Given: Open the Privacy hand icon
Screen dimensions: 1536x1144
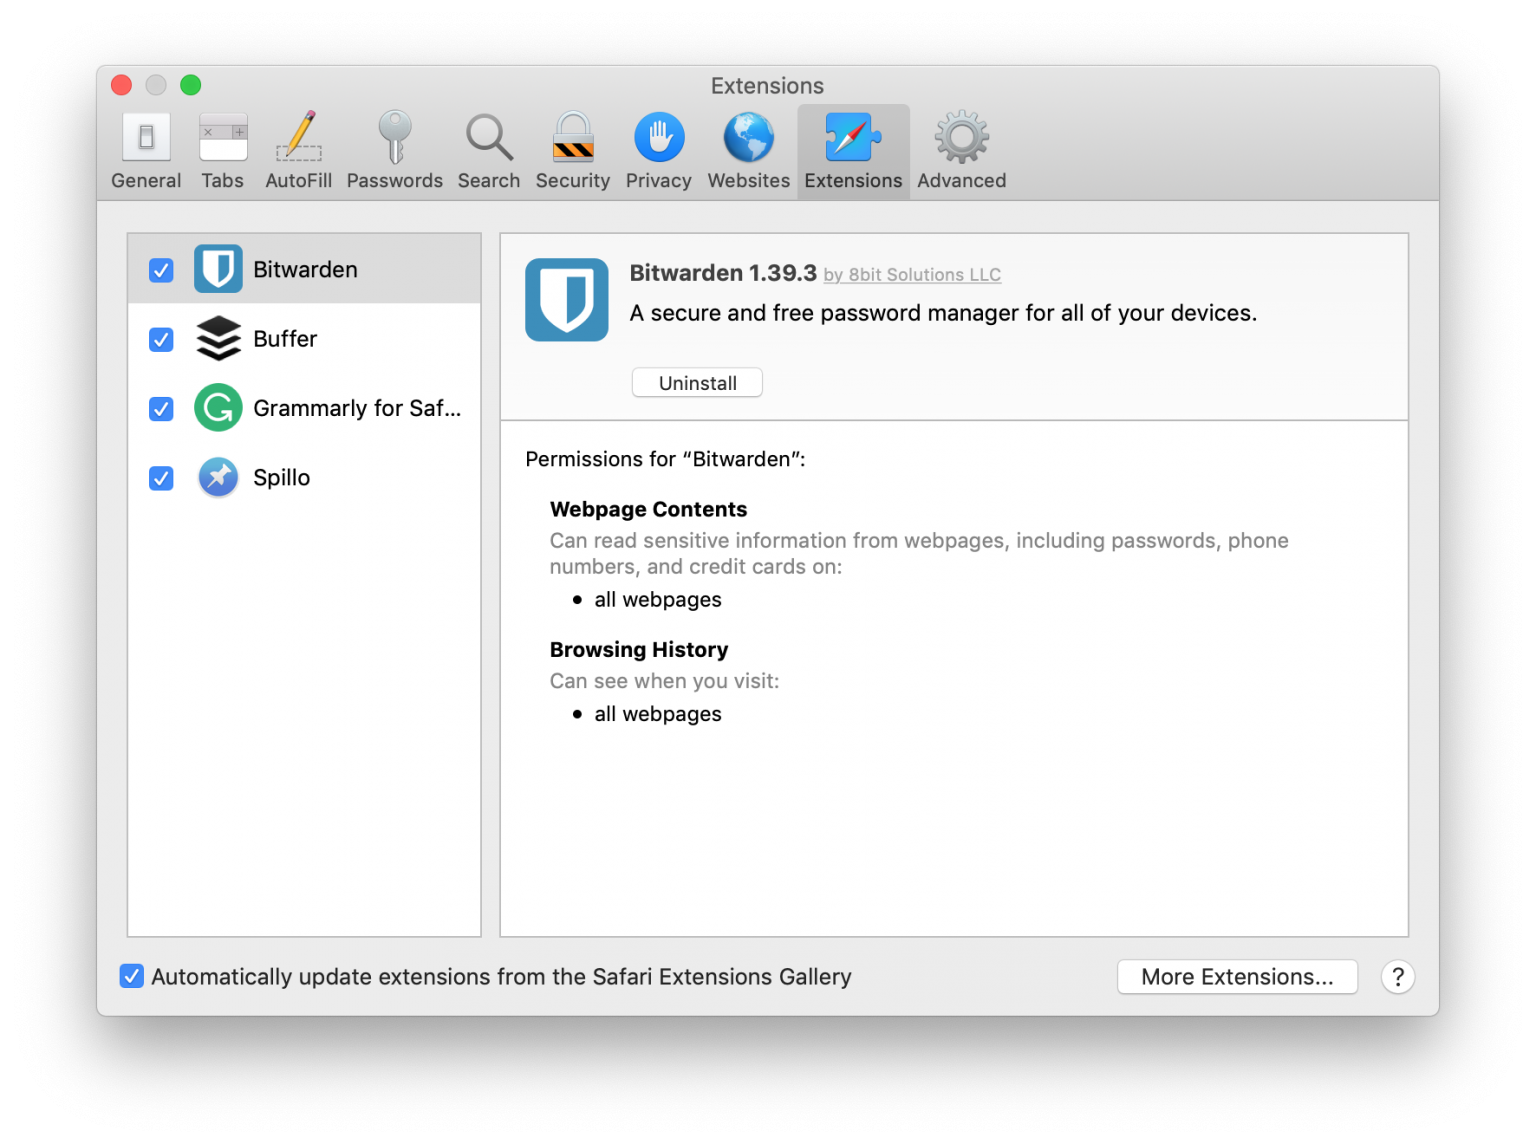Looking at the screenshot, I should 659,137.
